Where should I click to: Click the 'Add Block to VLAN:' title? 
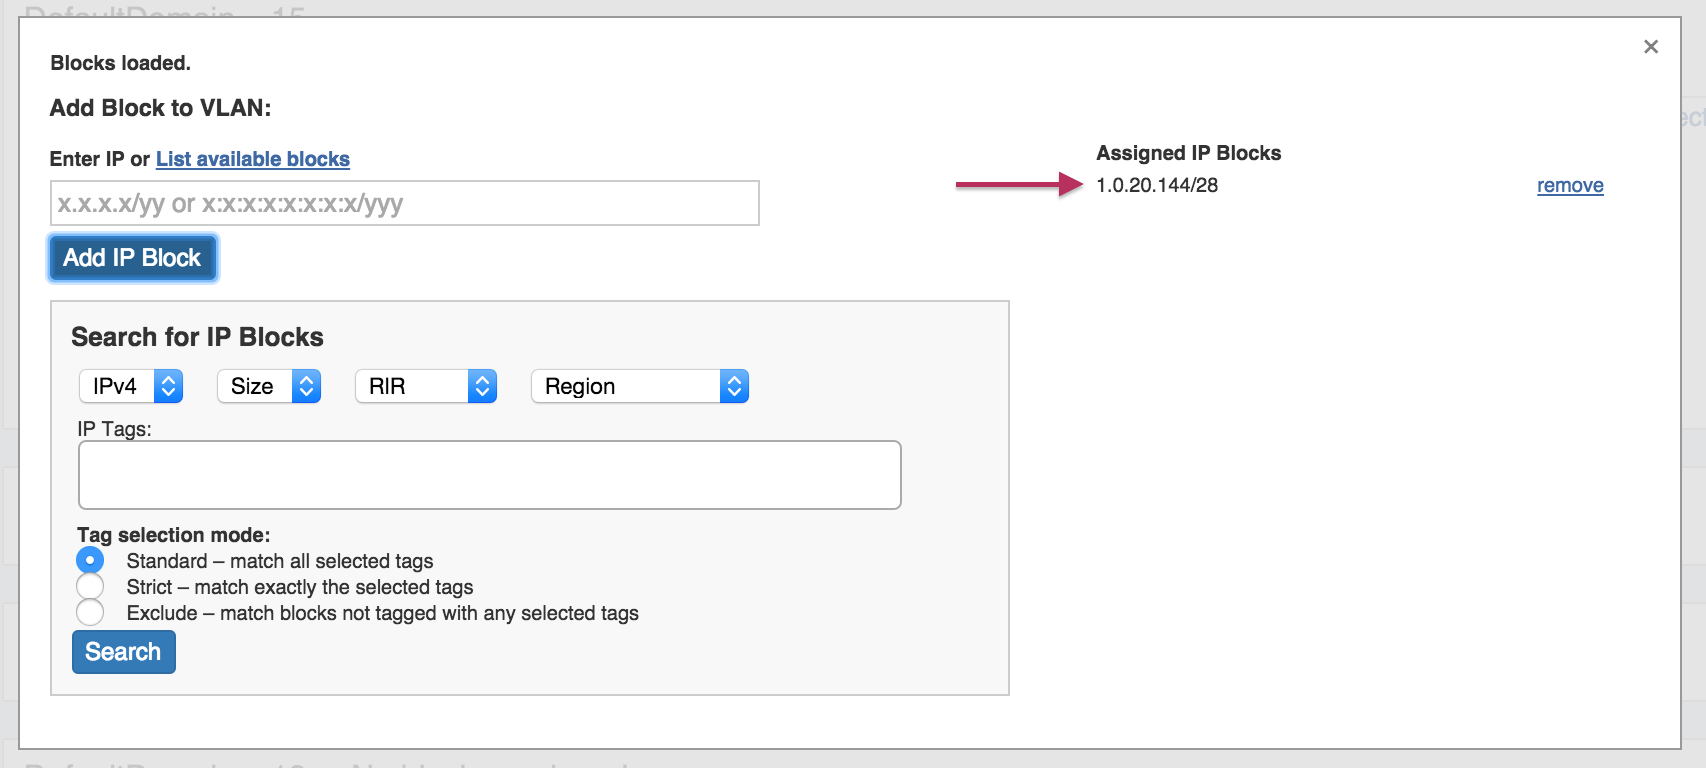(160, 108)
